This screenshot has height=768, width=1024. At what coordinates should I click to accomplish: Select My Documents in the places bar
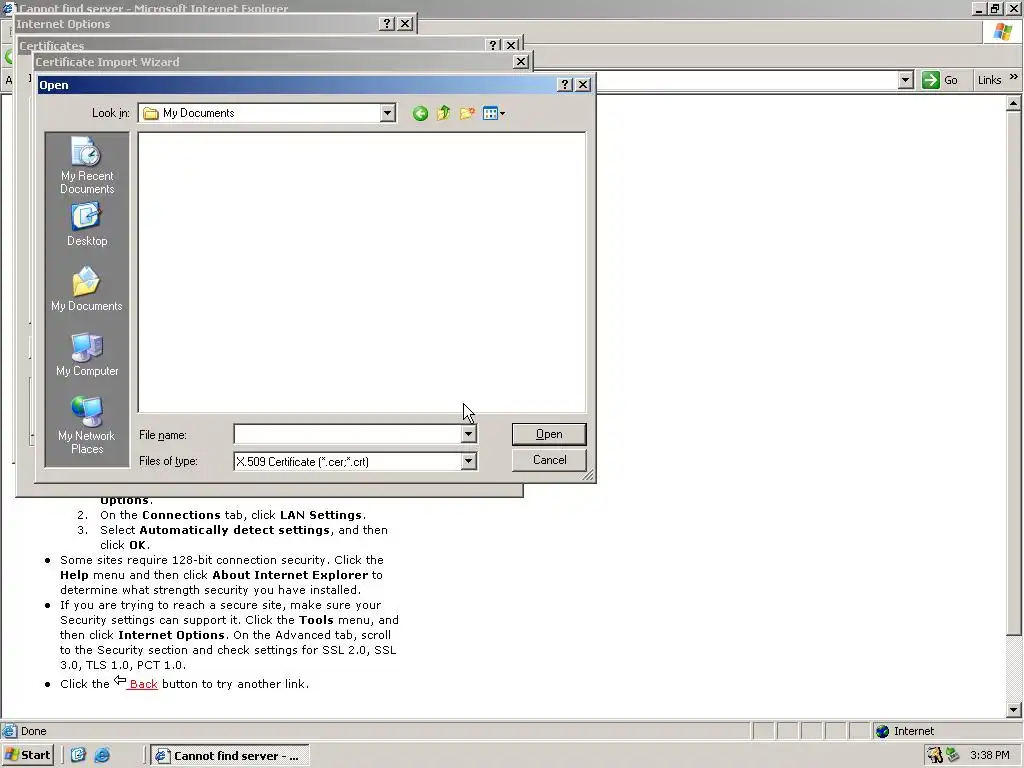(87, 289)
